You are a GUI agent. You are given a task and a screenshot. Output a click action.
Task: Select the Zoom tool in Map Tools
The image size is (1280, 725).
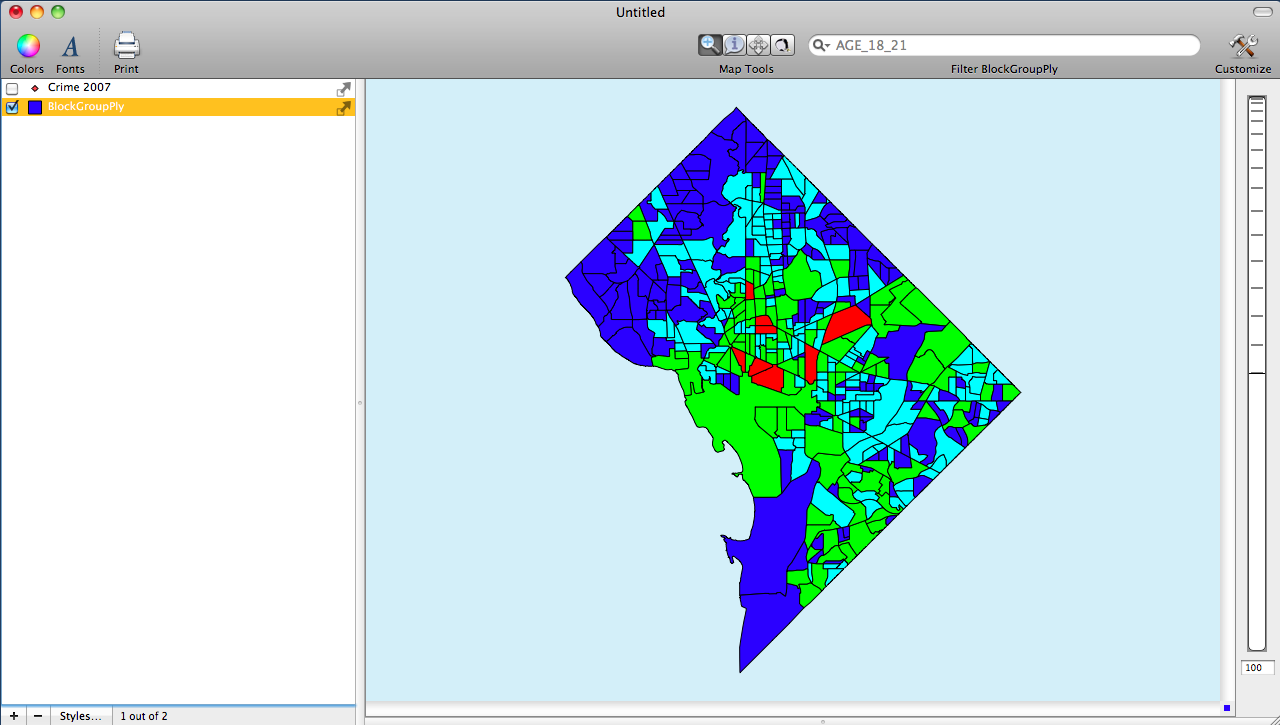pyautogui.click(x=710, y=44)
